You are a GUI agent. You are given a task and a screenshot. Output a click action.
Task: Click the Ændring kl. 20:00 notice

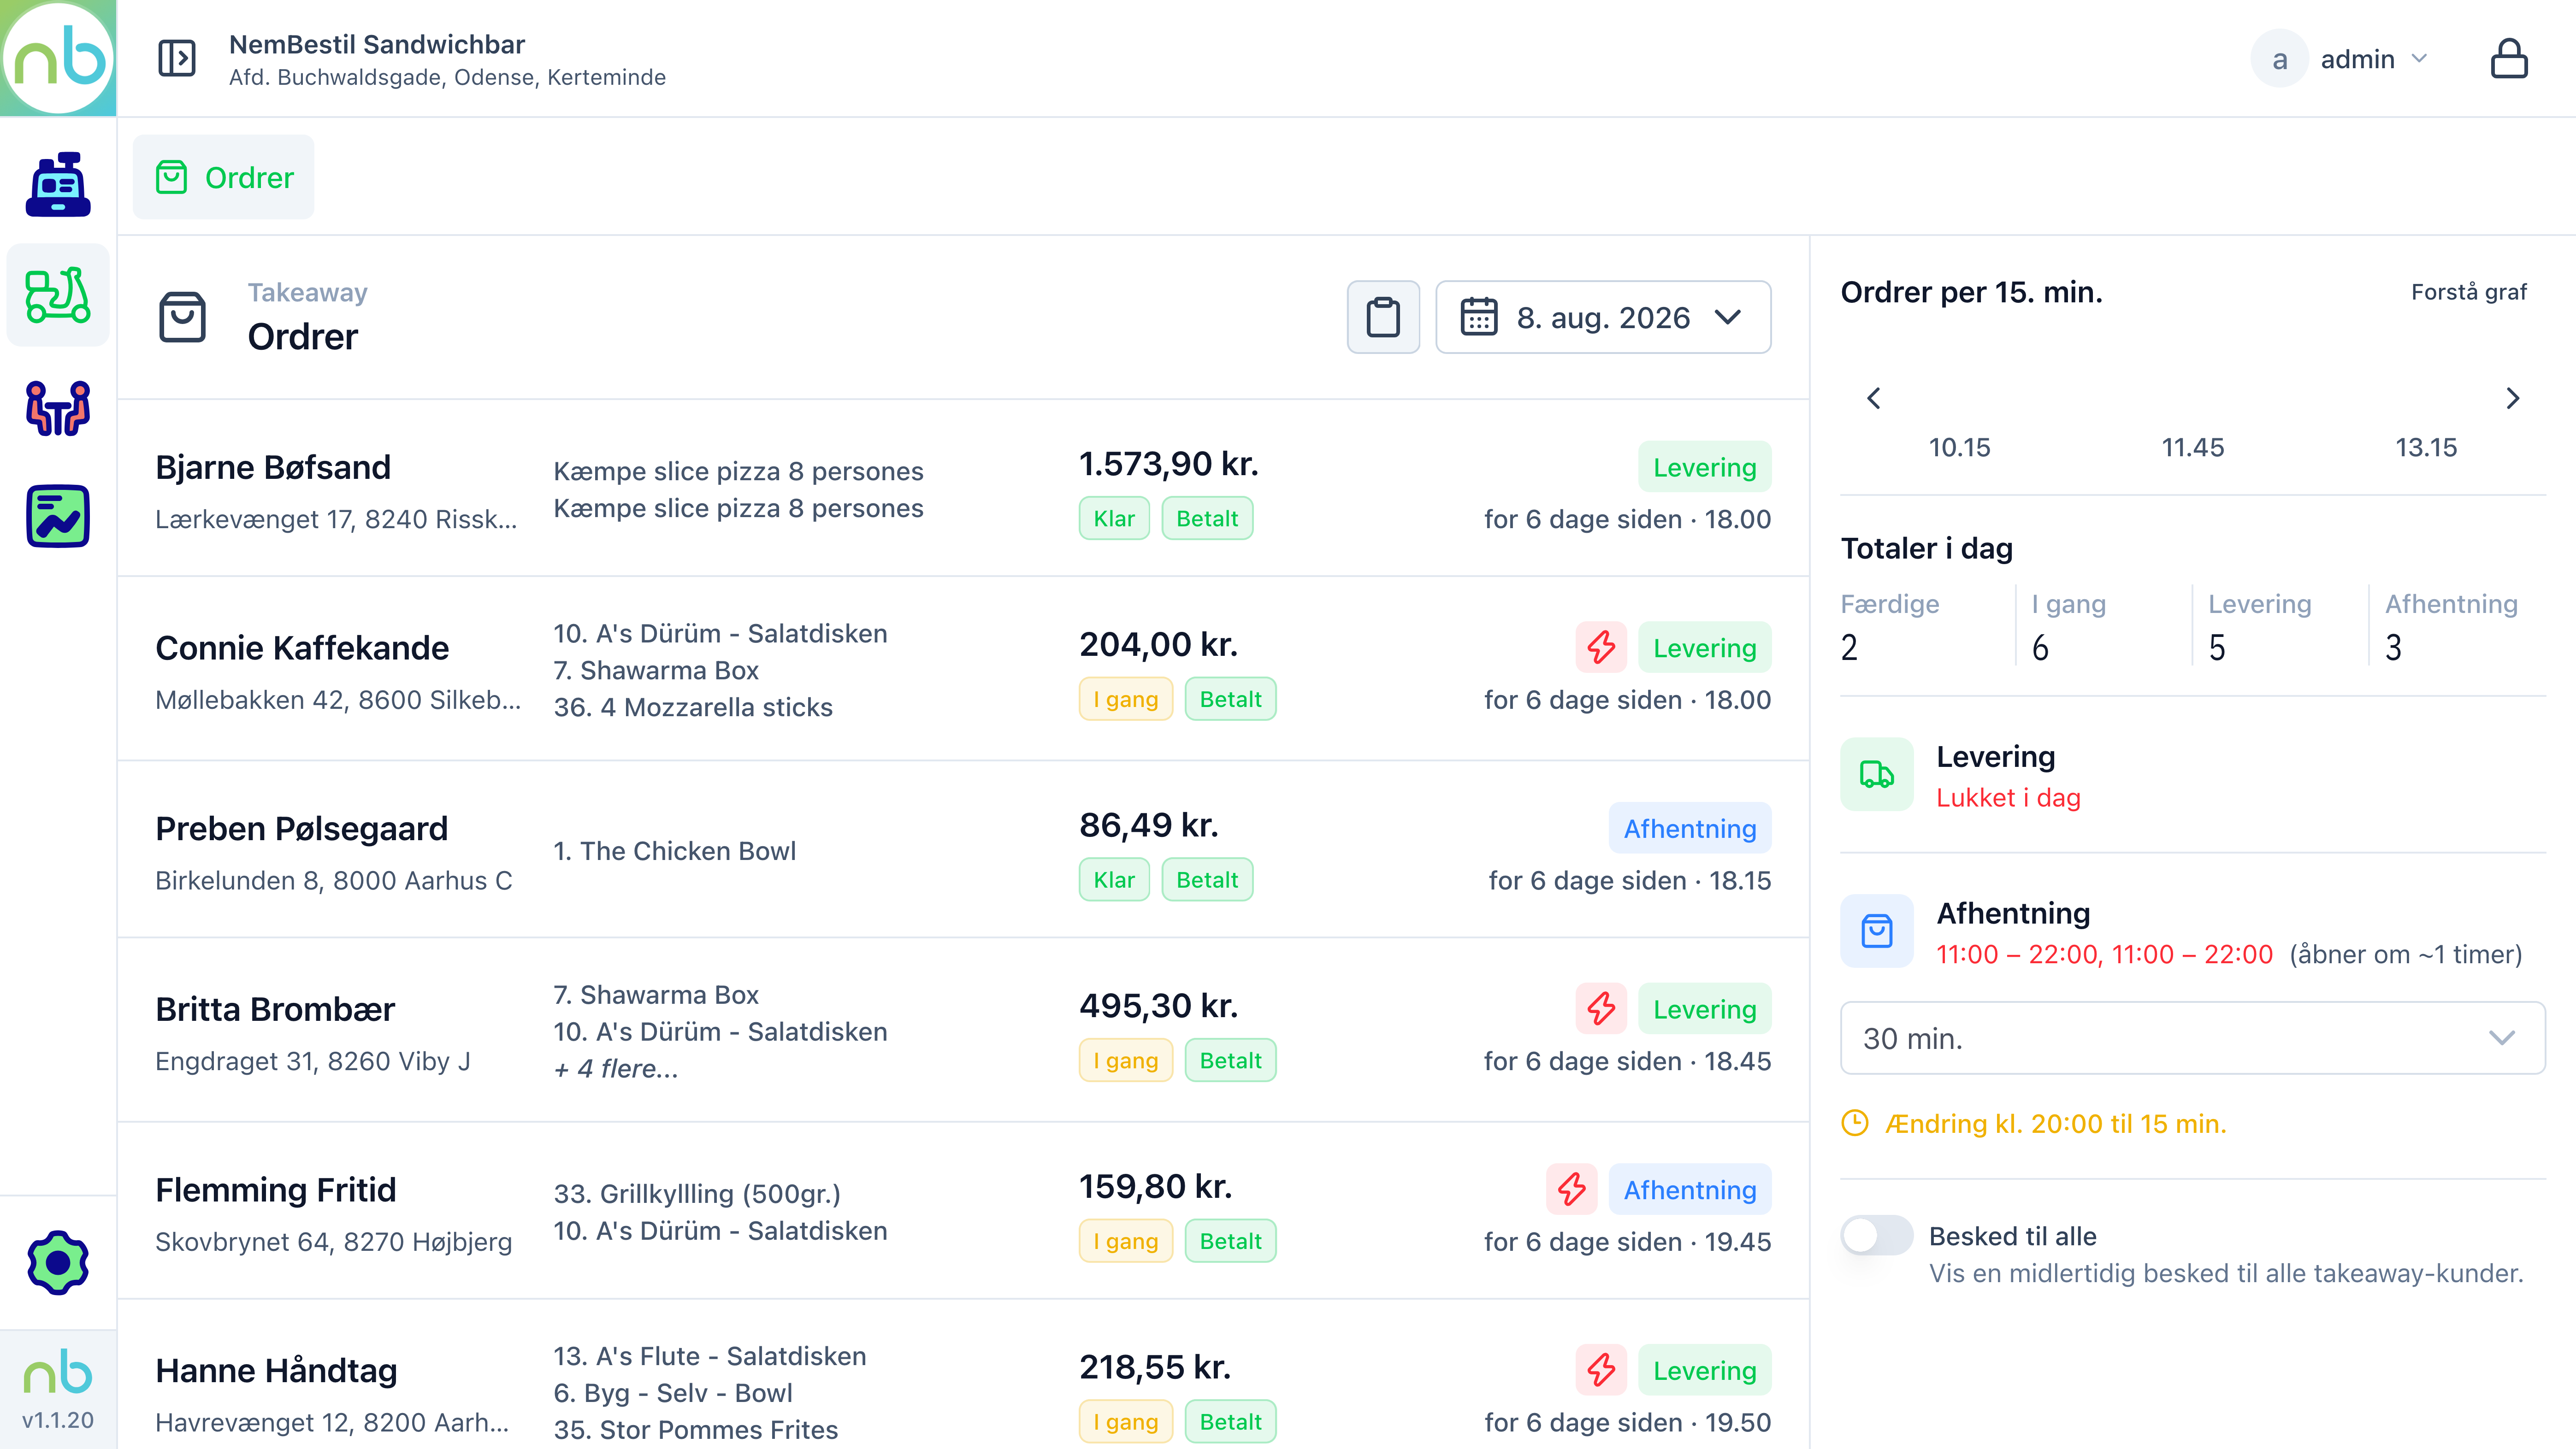pos(2055,1123)
